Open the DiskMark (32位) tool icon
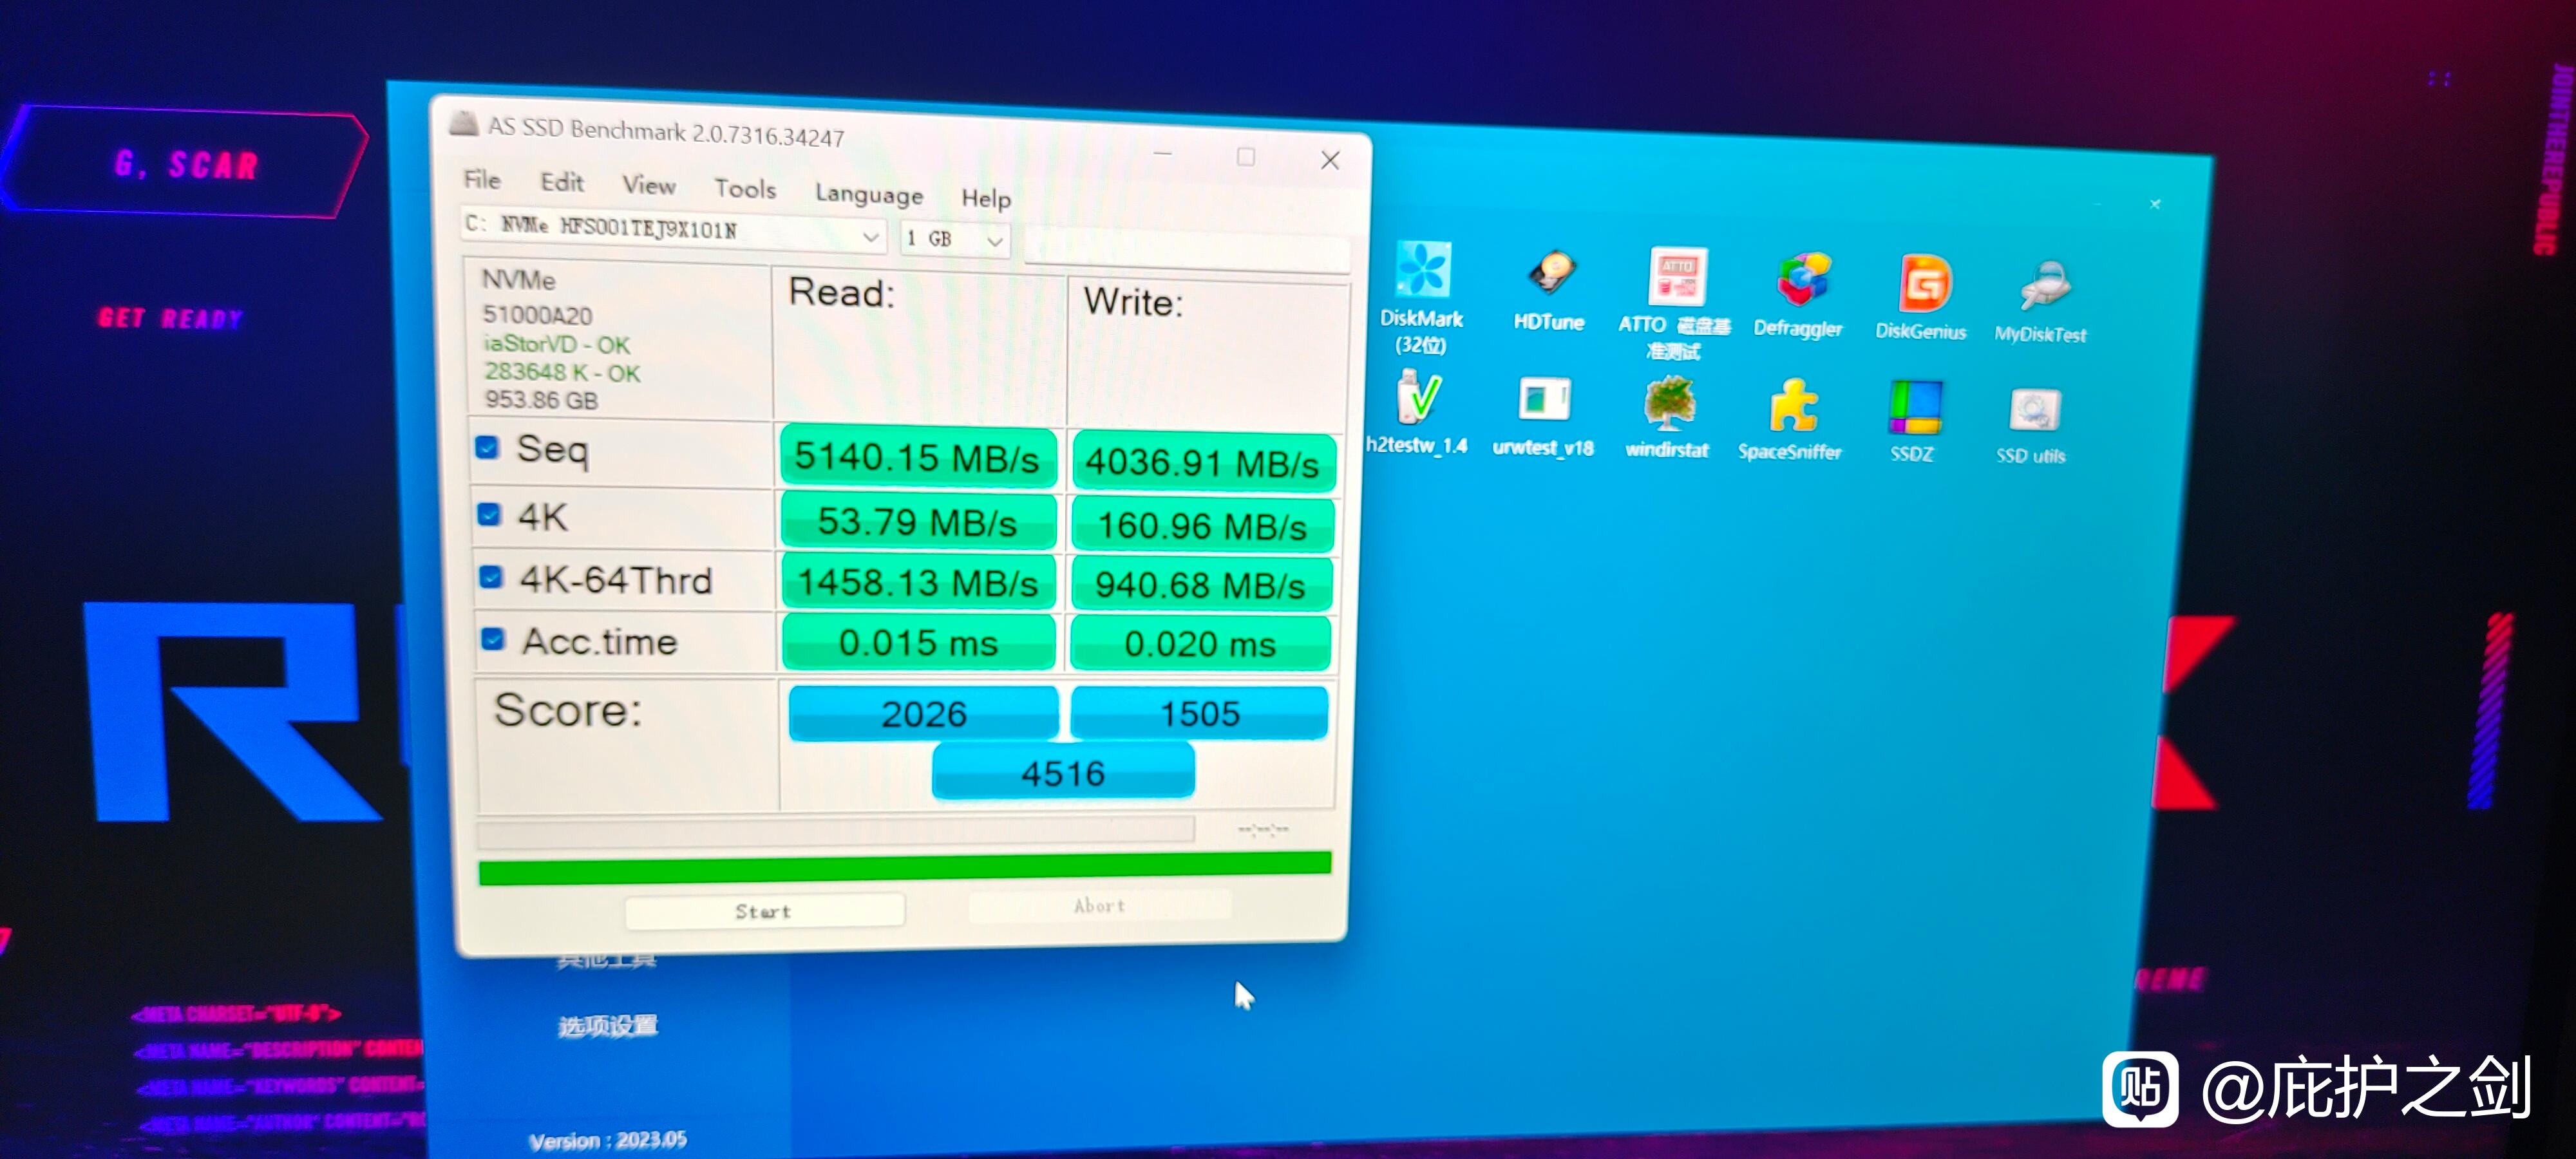The height and width of the screenshot is (1159, 2576). click(1422, 270)
